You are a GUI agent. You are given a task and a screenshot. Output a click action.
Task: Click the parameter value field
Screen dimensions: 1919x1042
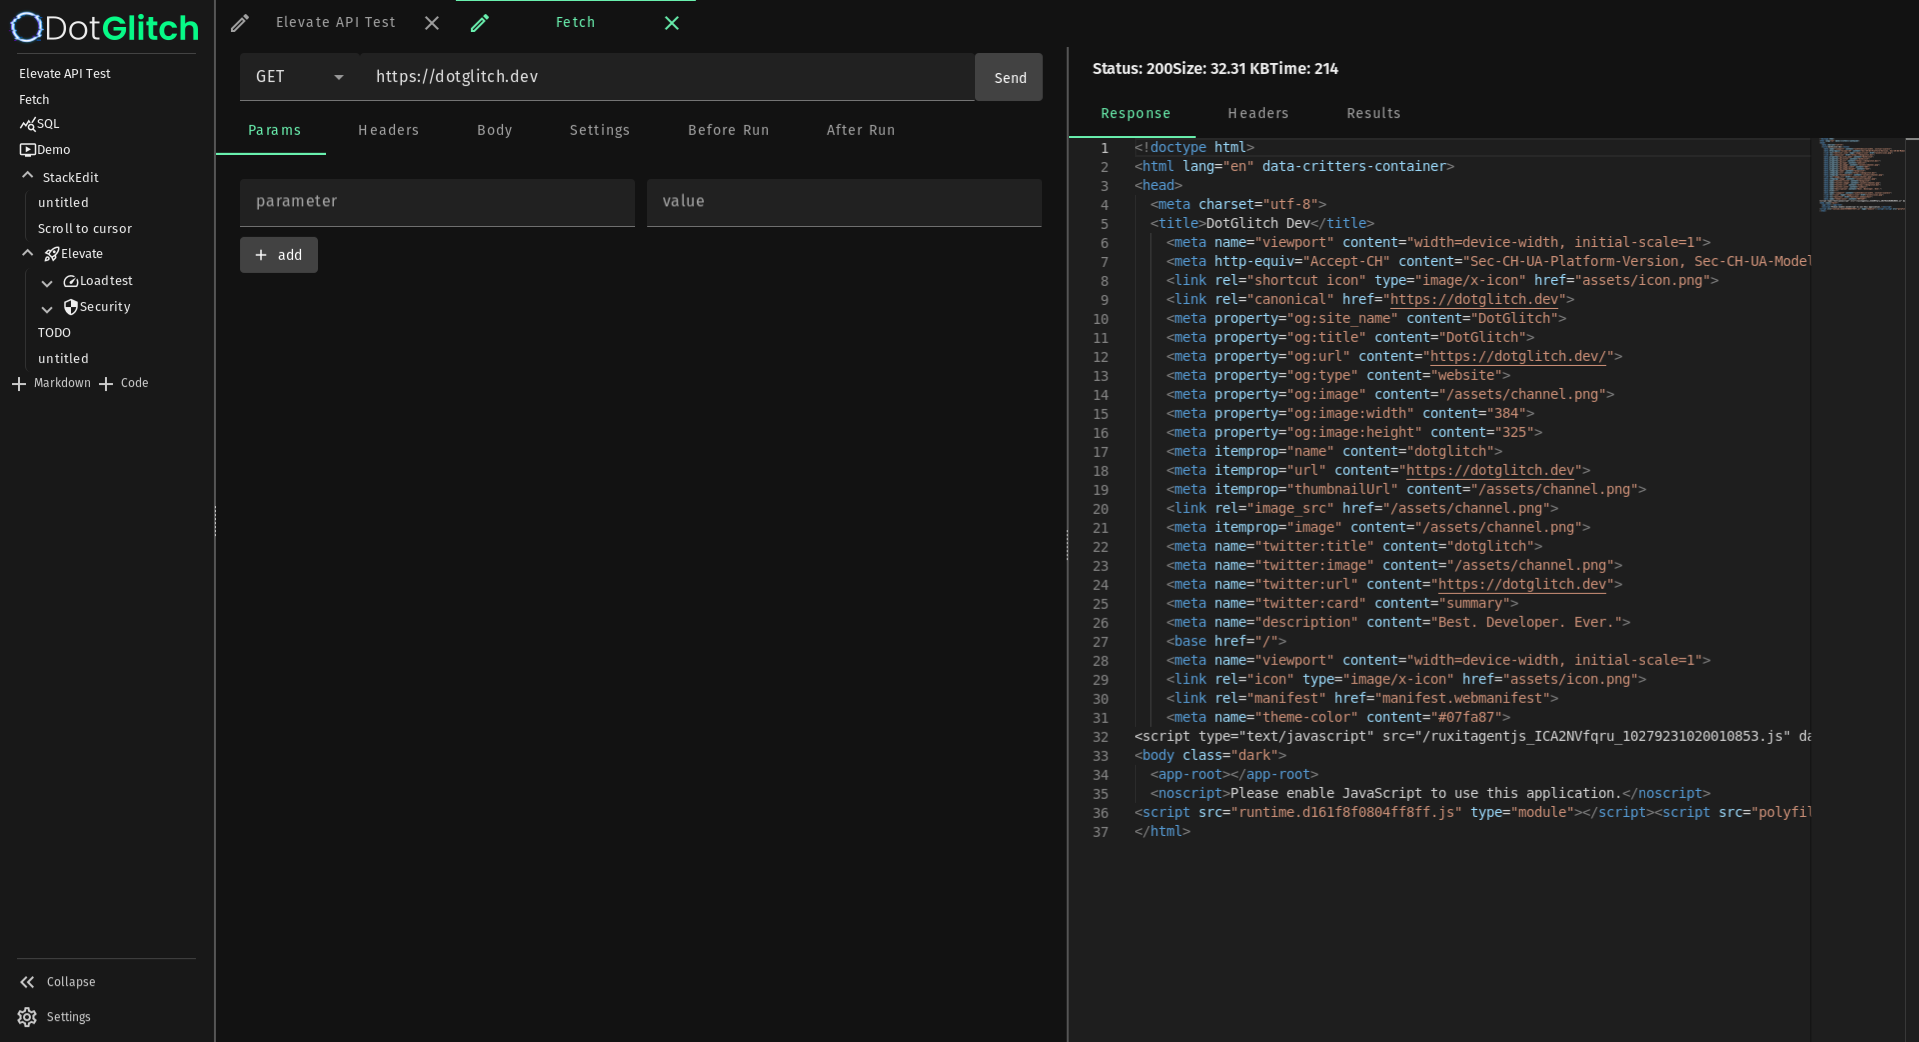(844, 202)
